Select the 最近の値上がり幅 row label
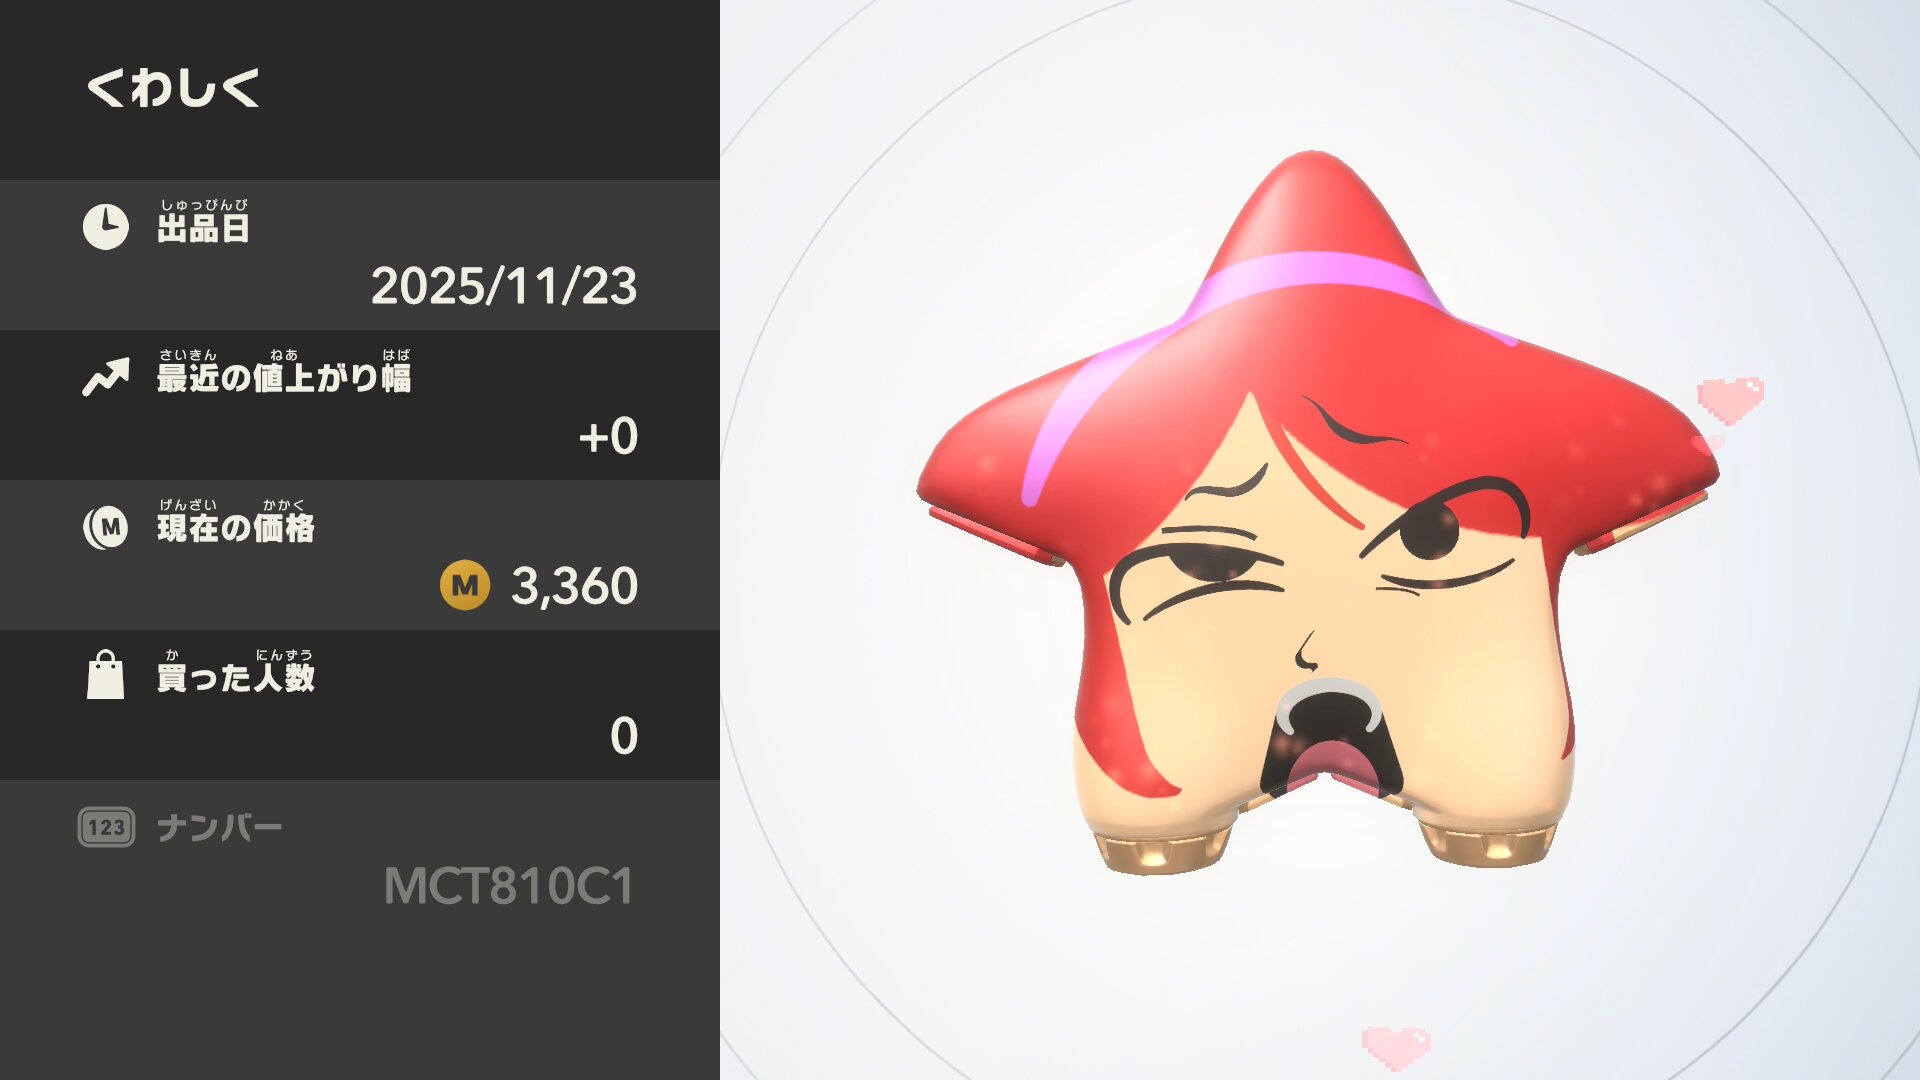The image size is (1920, 1080). point(284,371)
